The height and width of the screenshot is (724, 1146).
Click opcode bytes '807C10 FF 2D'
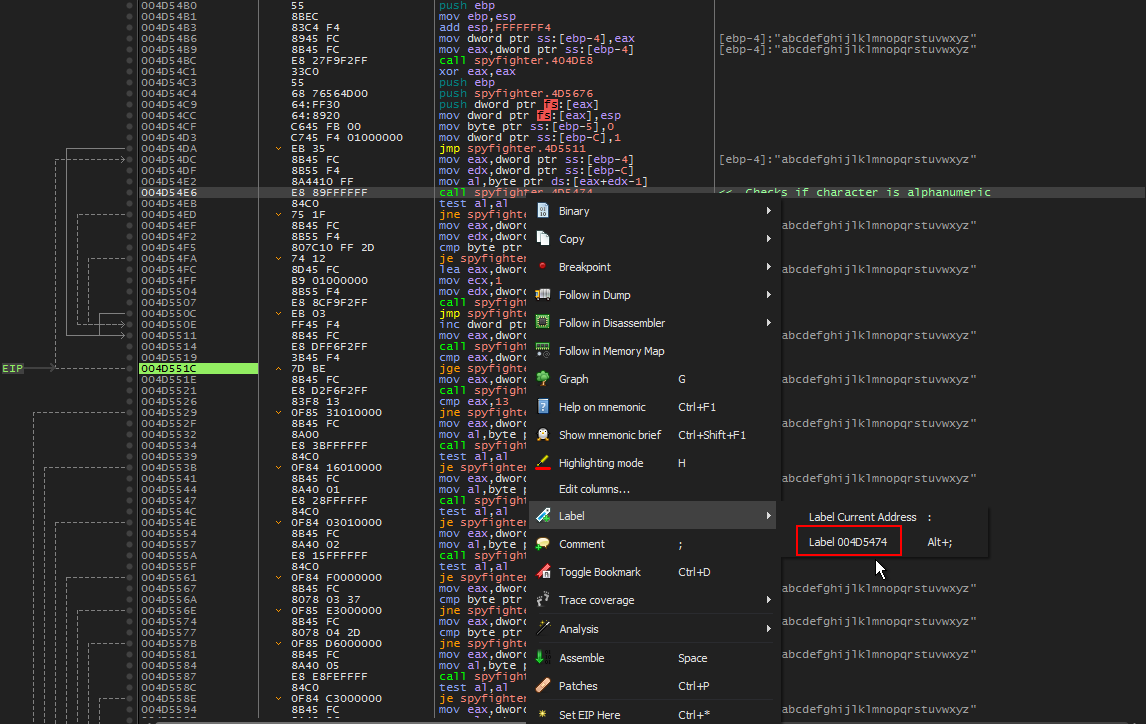[333, 248]
